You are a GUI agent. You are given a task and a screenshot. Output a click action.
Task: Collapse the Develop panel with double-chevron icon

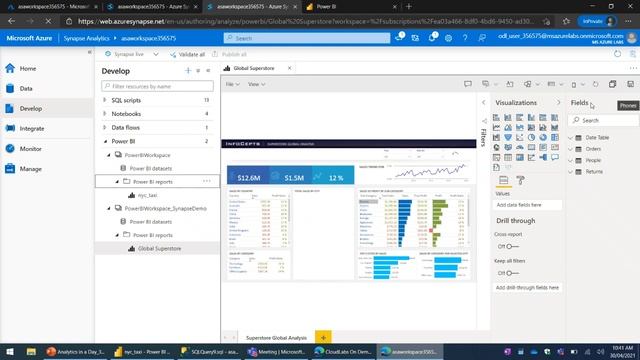[208, 71]
